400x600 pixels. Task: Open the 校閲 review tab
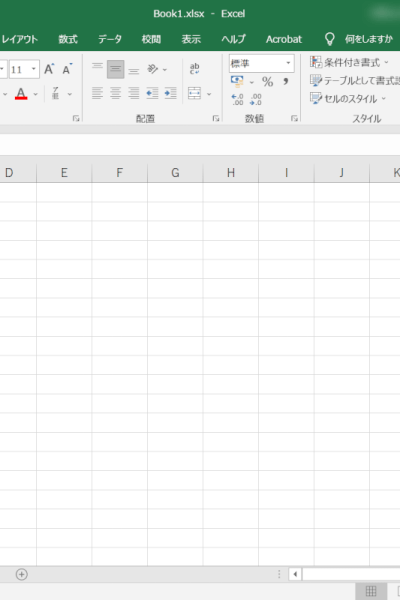point(151,39)
